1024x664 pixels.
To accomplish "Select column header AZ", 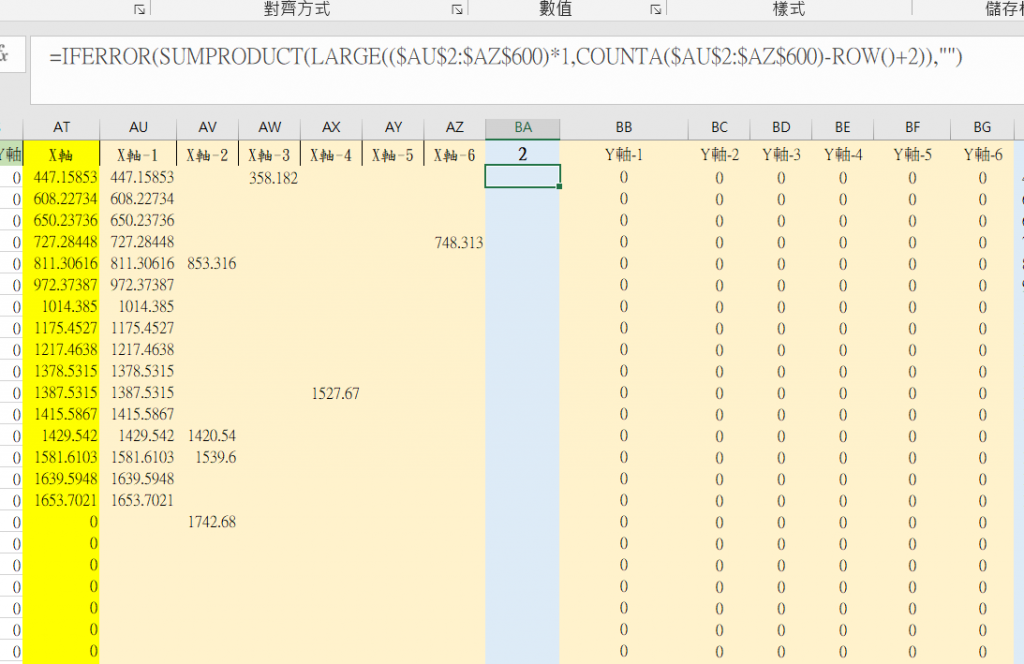I will click(x=455, y=127).
